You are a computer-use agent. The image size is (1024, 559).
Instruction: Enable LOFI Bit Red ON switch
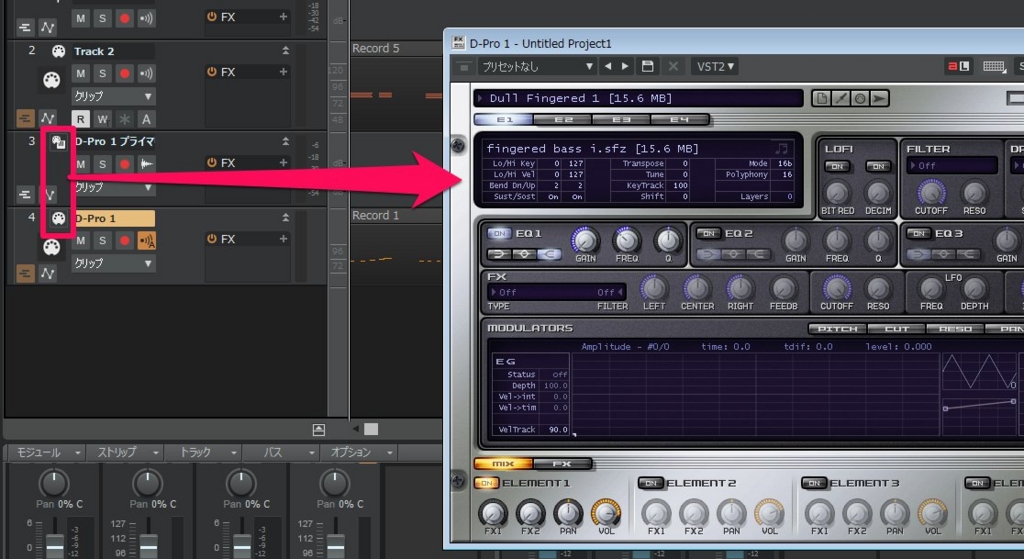[x=837, y=167]
